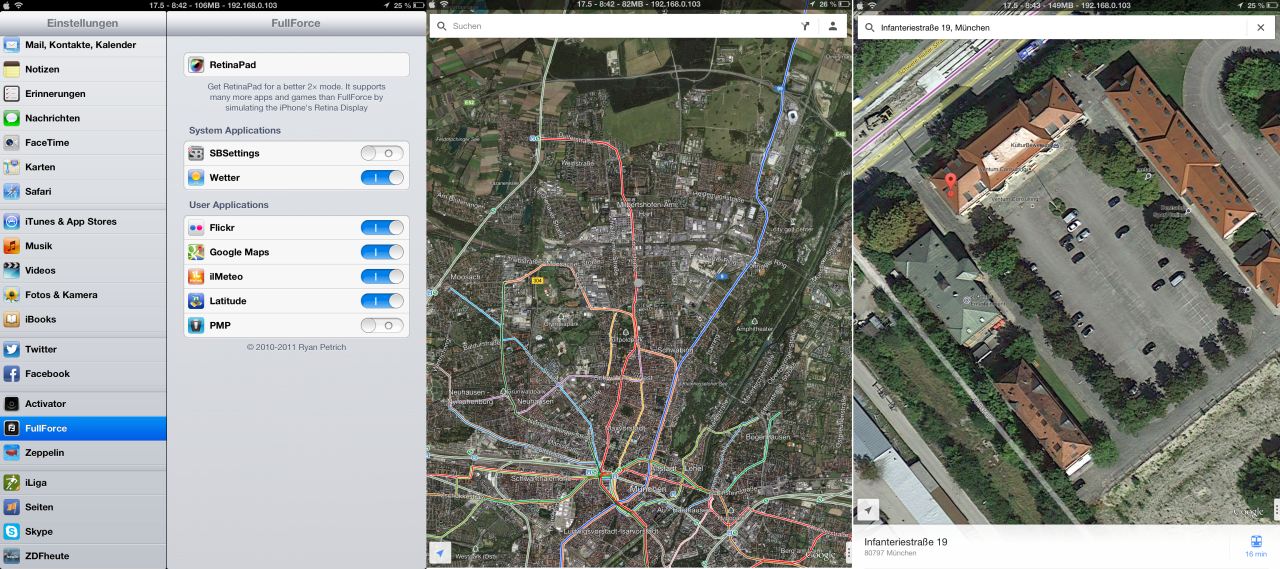Enable the SBSettings switch

click(x=382, y=153)
